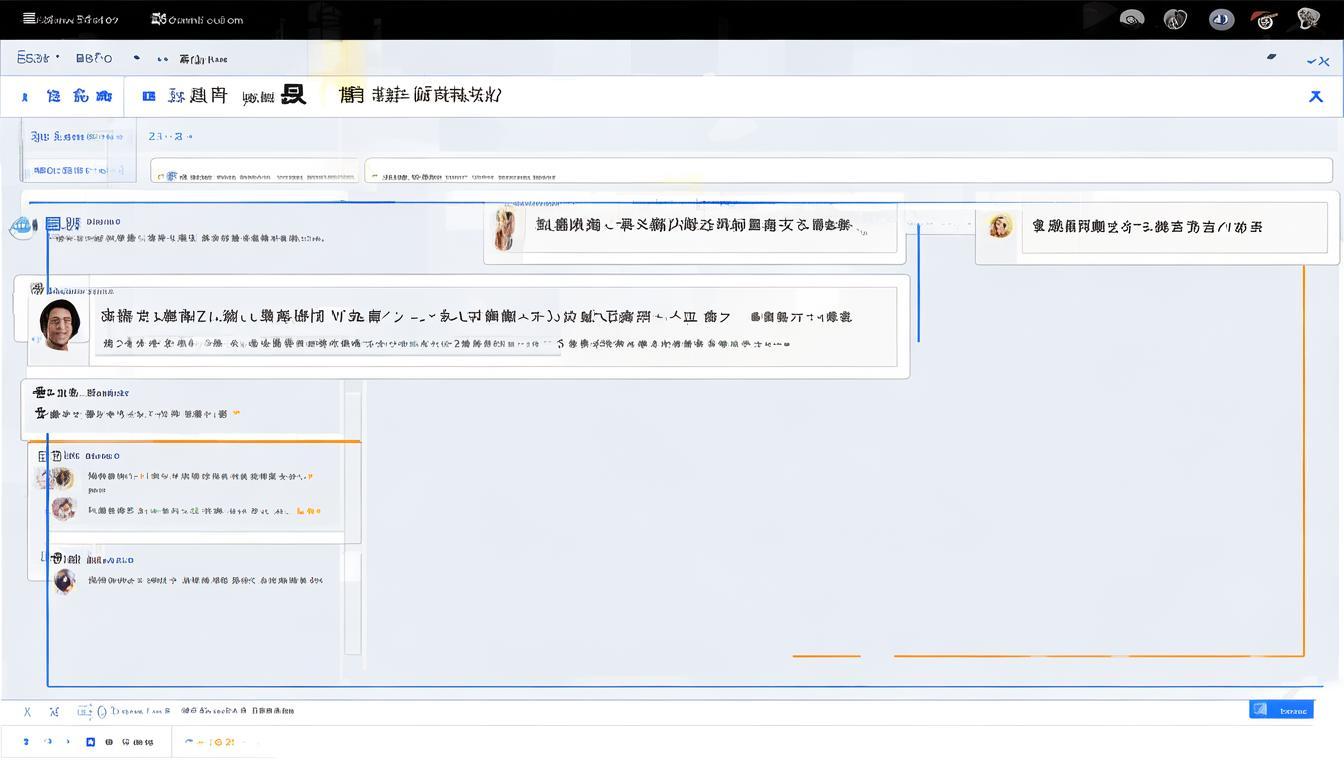This screenshot has width=1344, height=768.
Task: Click the orange progress bar above the comments
Action: click(195, 440)
